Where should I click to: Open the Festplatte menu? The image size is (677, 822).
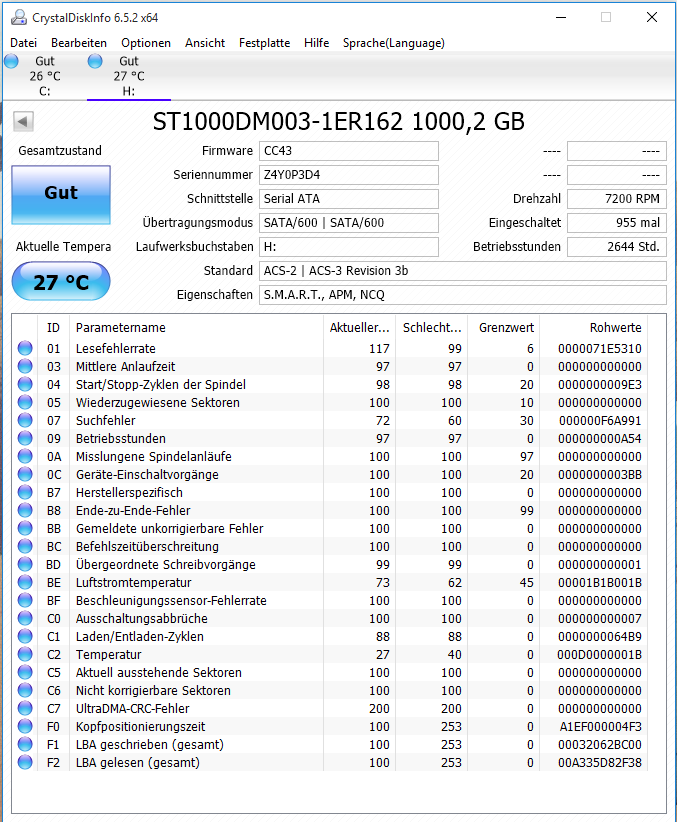(264, 43)
